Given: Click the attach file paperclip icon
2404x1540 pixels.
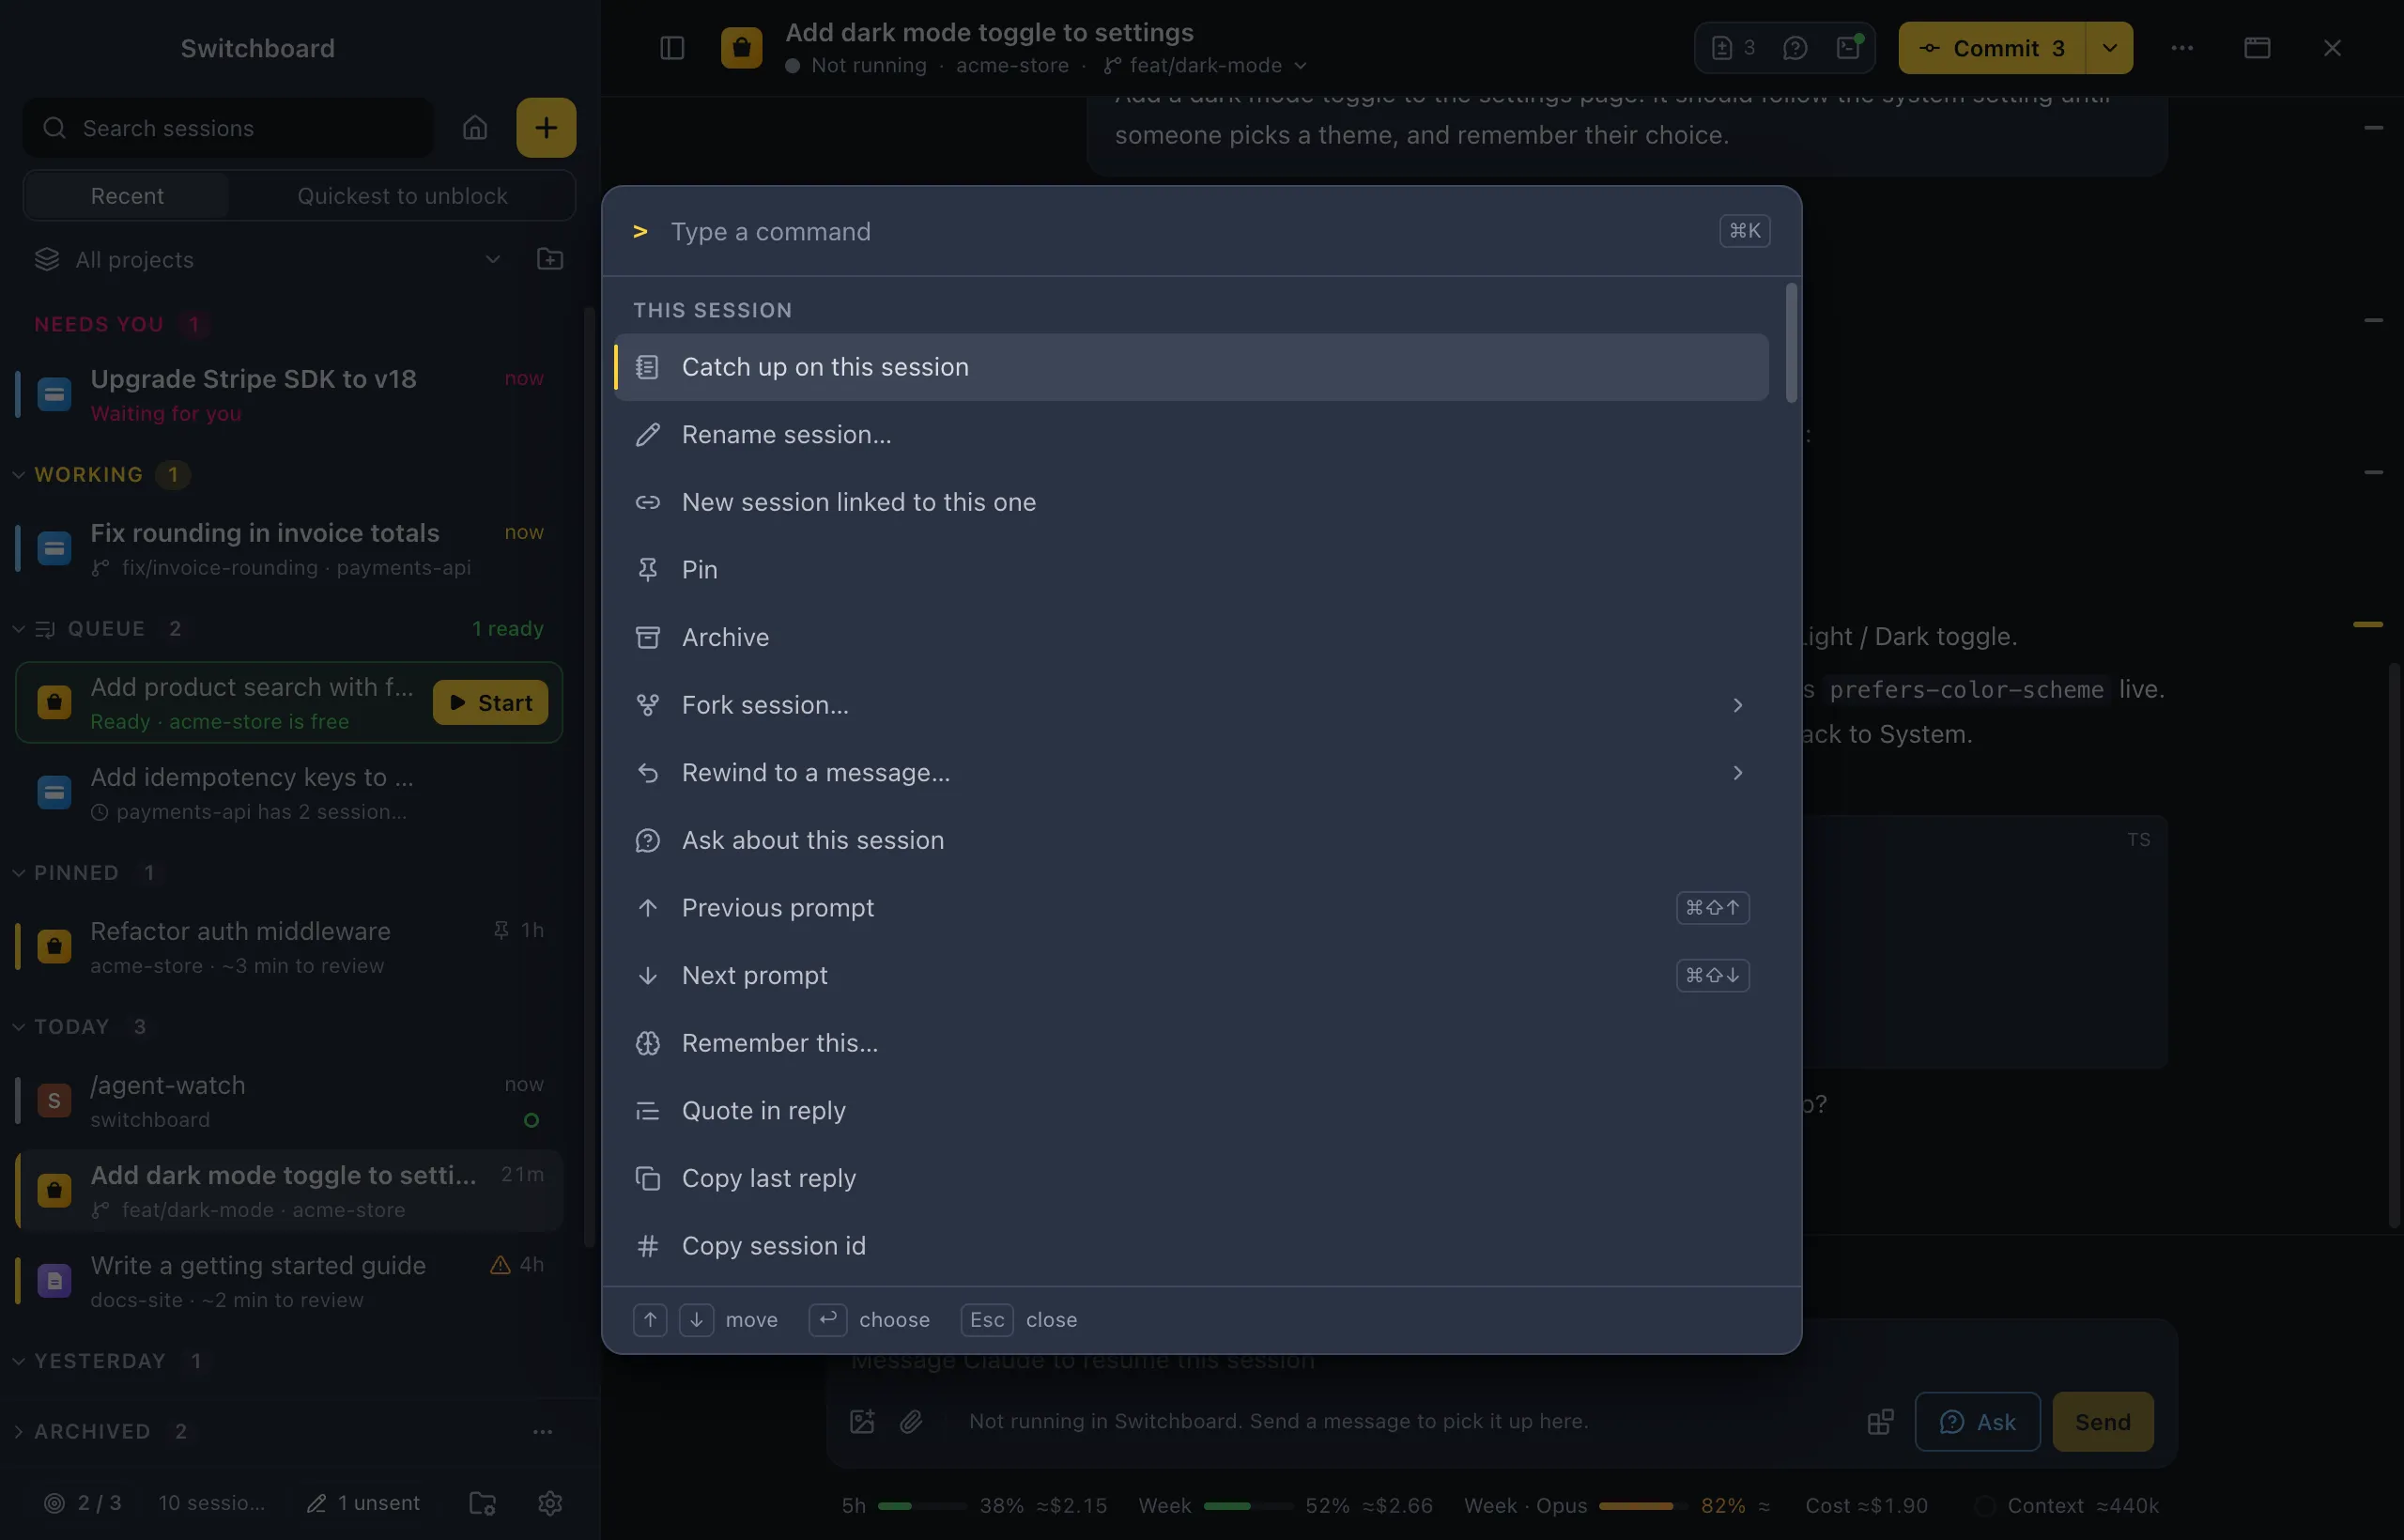Looking at the screenshot, I should coord(911,1421).
